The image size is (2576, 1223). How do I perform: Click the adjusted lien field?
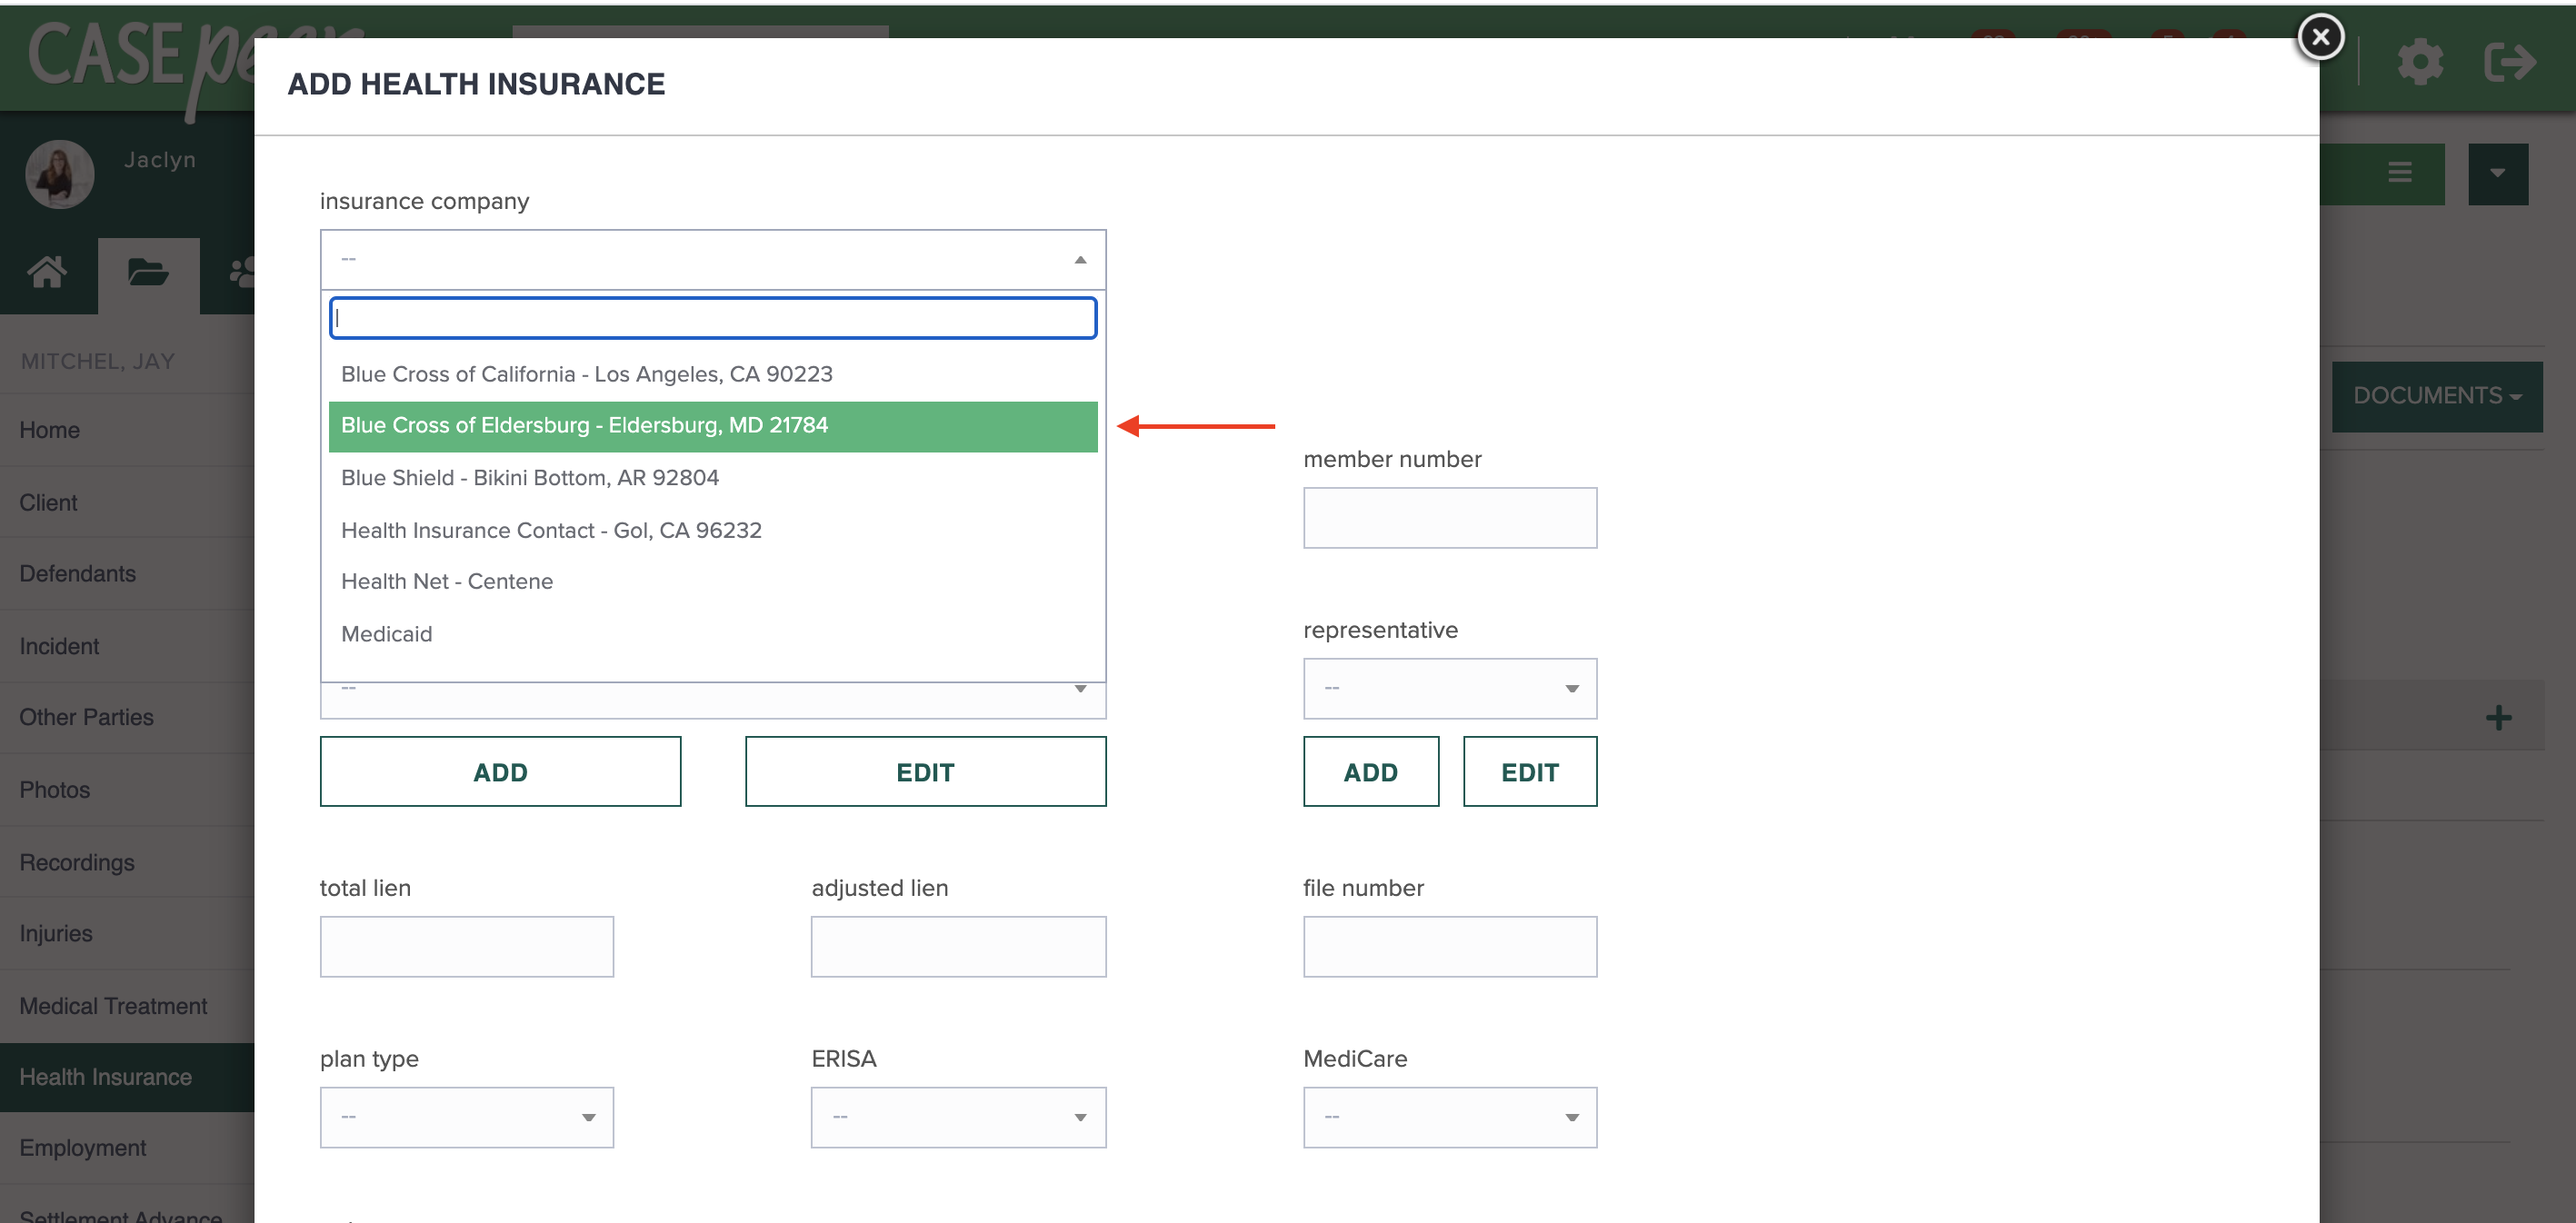[x=958, y=947]
